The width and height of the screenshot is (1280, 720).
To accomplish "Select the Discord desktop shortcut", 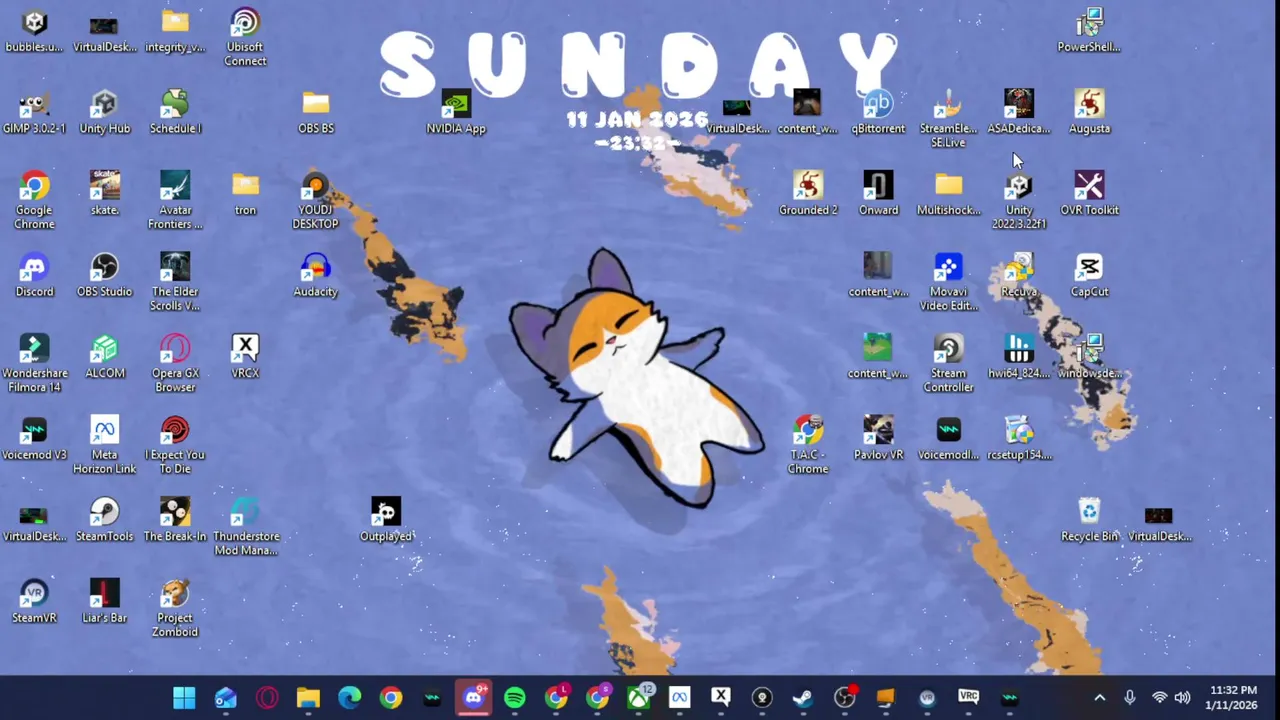I will click(x=34, y=275).
